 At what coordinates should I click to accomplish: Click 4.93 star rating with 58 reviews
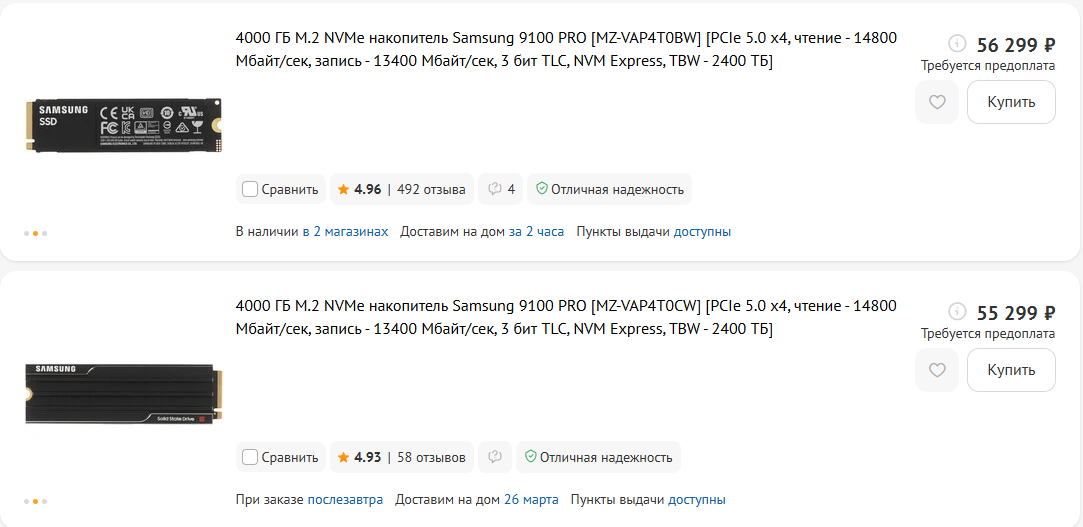[402, 457]
